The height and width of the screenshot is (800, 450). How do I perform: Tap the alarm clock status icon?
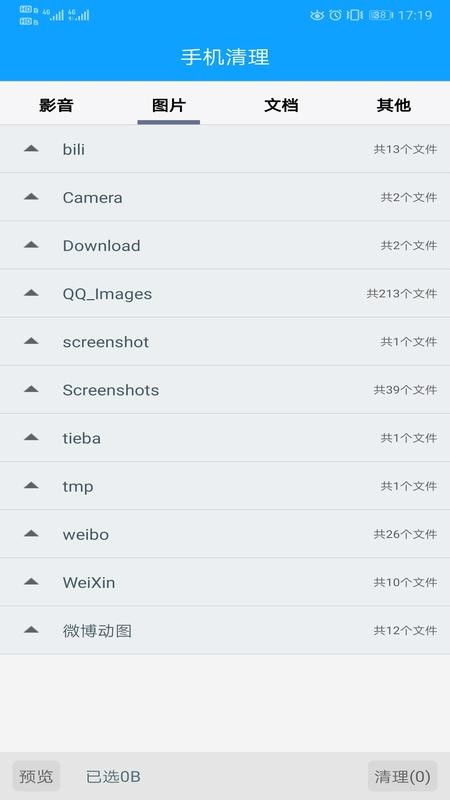[335, 15]
